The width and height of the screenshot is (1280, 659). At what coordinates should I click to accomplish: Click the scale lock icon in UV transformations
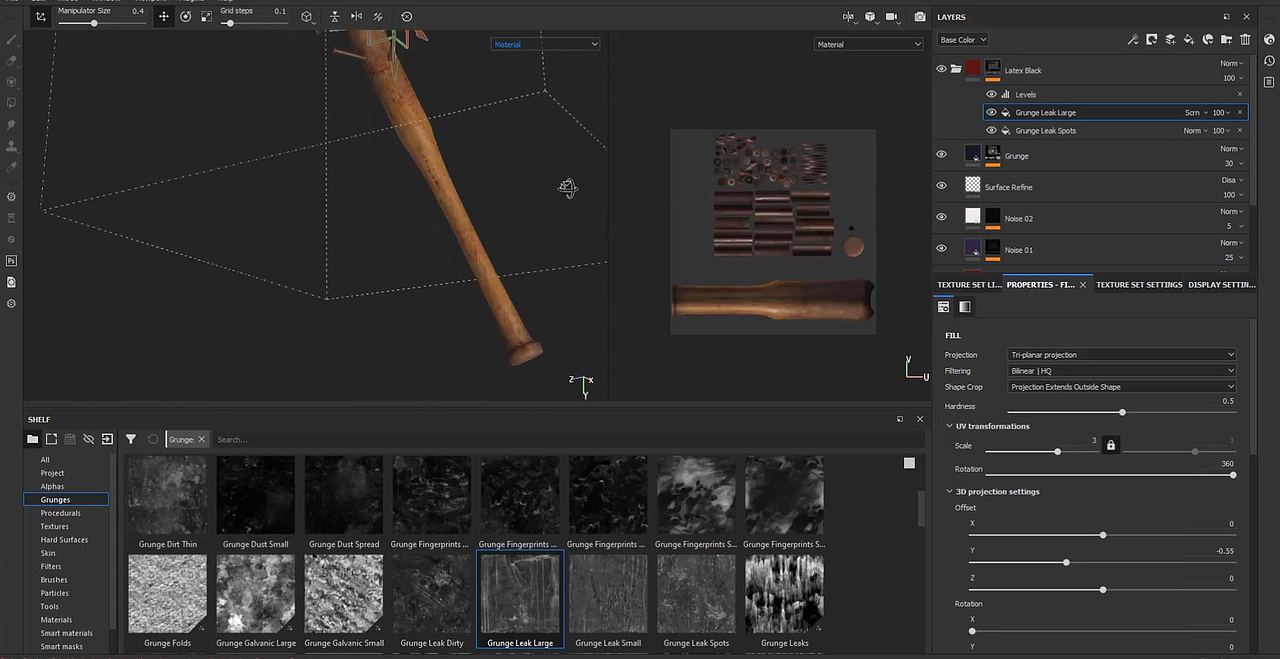click(x=1110, y=445)
